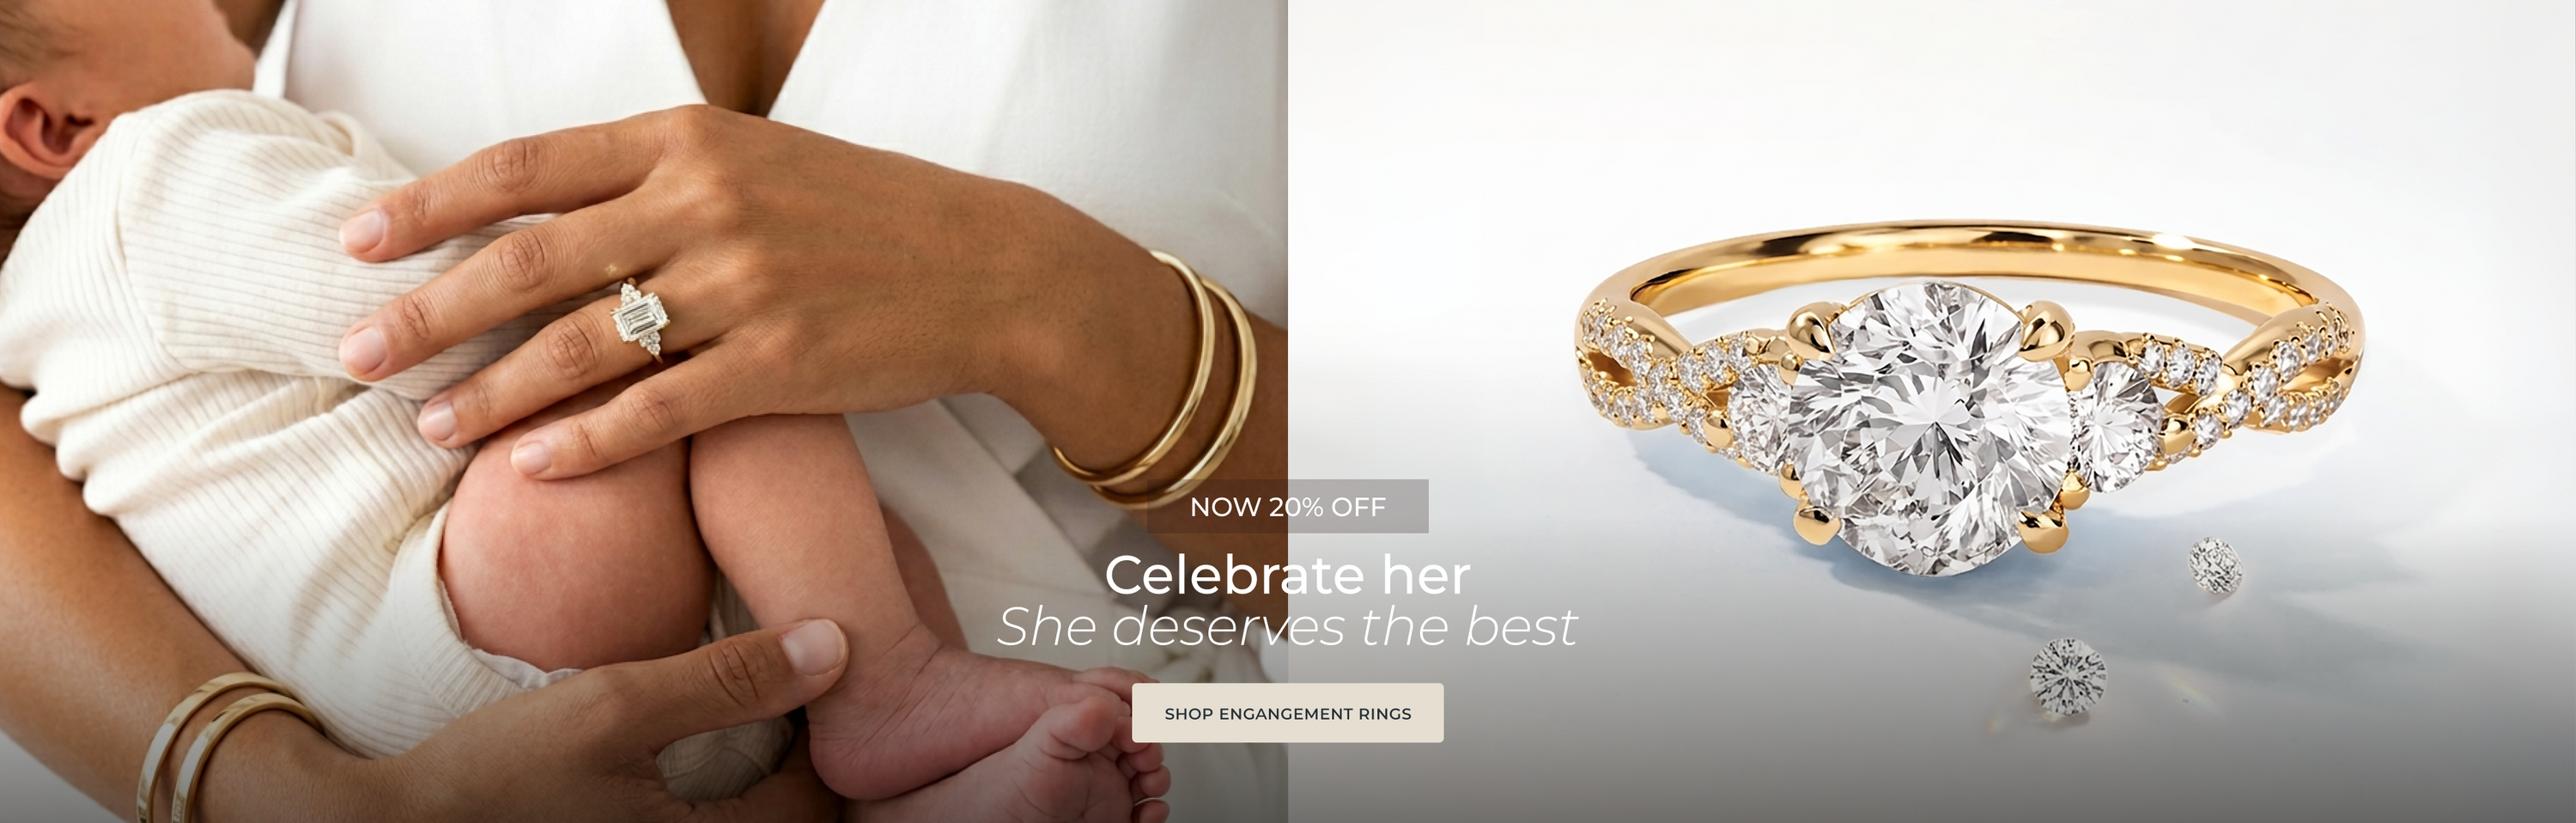Click the Celebrate her headline
This screenshot has width=2576, height=823.
[1287, 575]
